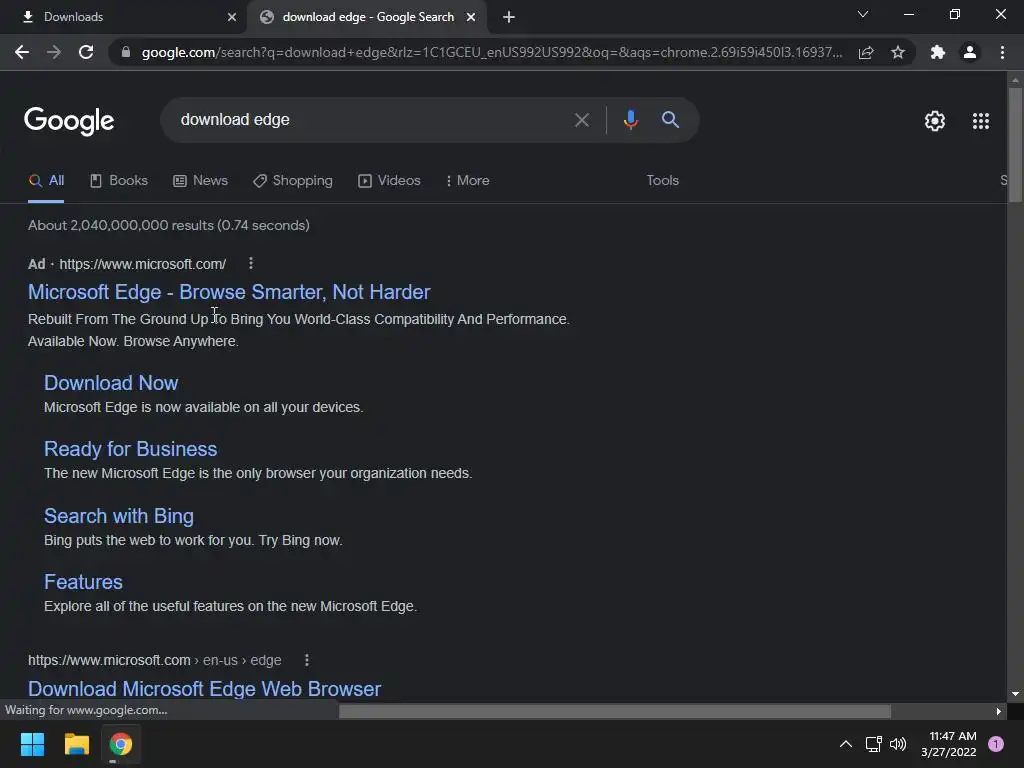
Task: Open File Explorer from the taskbar
Action: pyautogui.click(x=76, y=744)
